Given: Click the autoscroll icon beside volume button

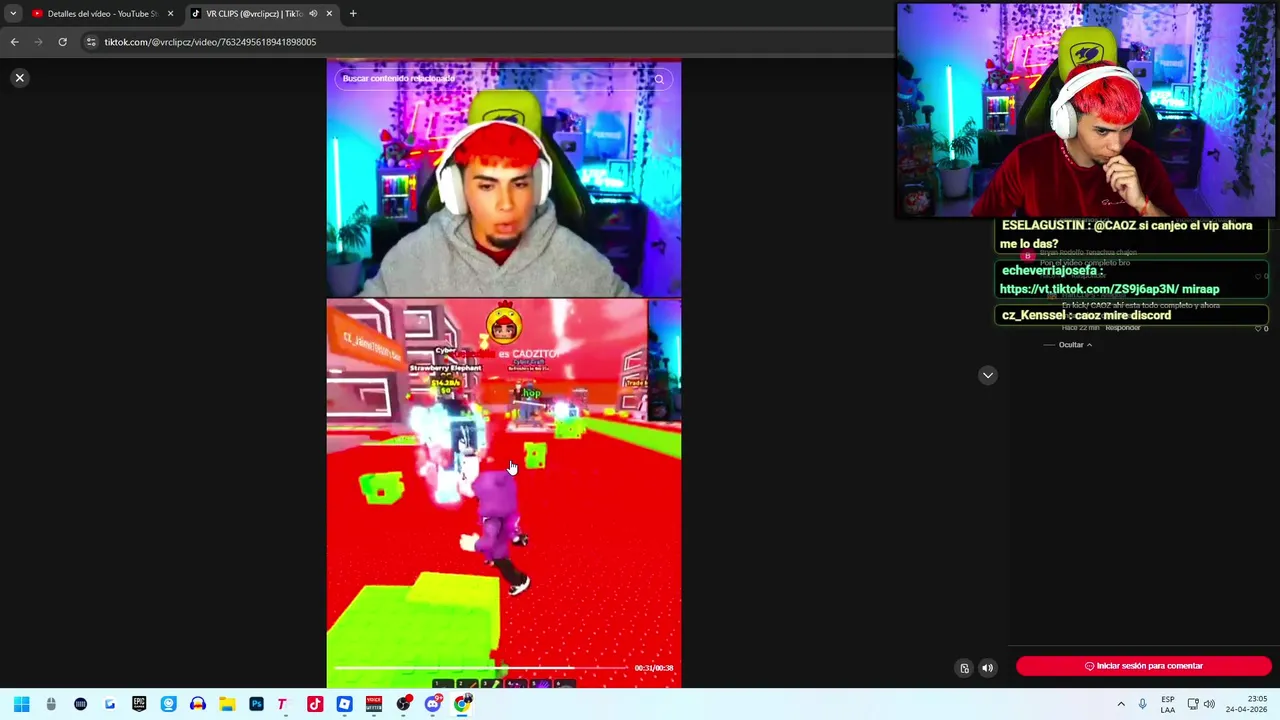Looking at the screenshot, I should click(x=964, y=668).
